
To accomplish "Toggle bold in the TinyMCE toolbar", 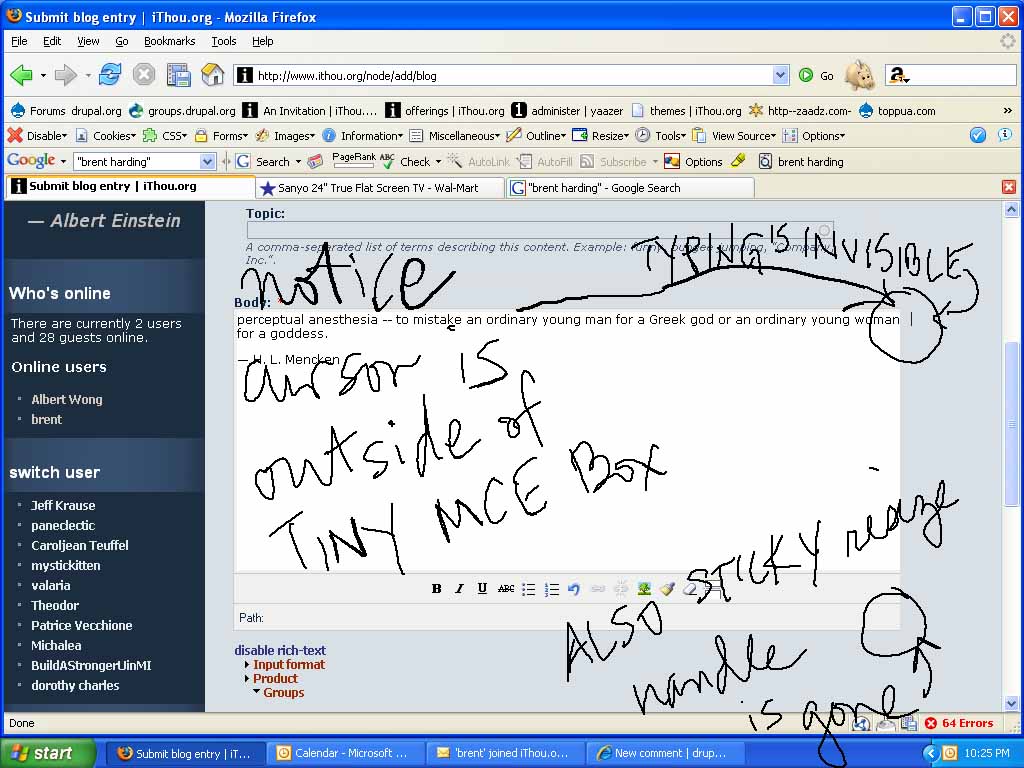I will click(x=436, y=589).
